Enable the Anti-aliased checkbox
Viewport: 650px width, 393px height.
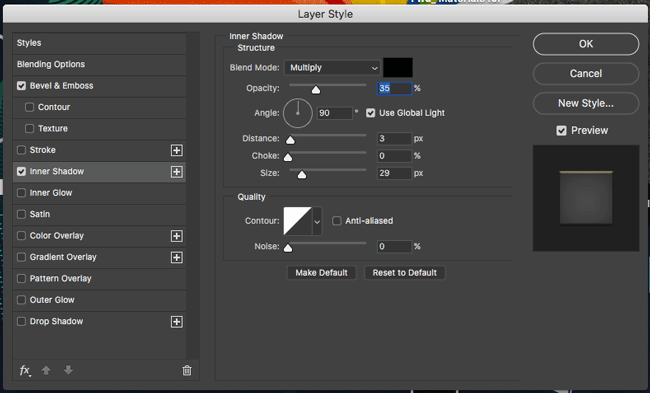click(337, 221)
